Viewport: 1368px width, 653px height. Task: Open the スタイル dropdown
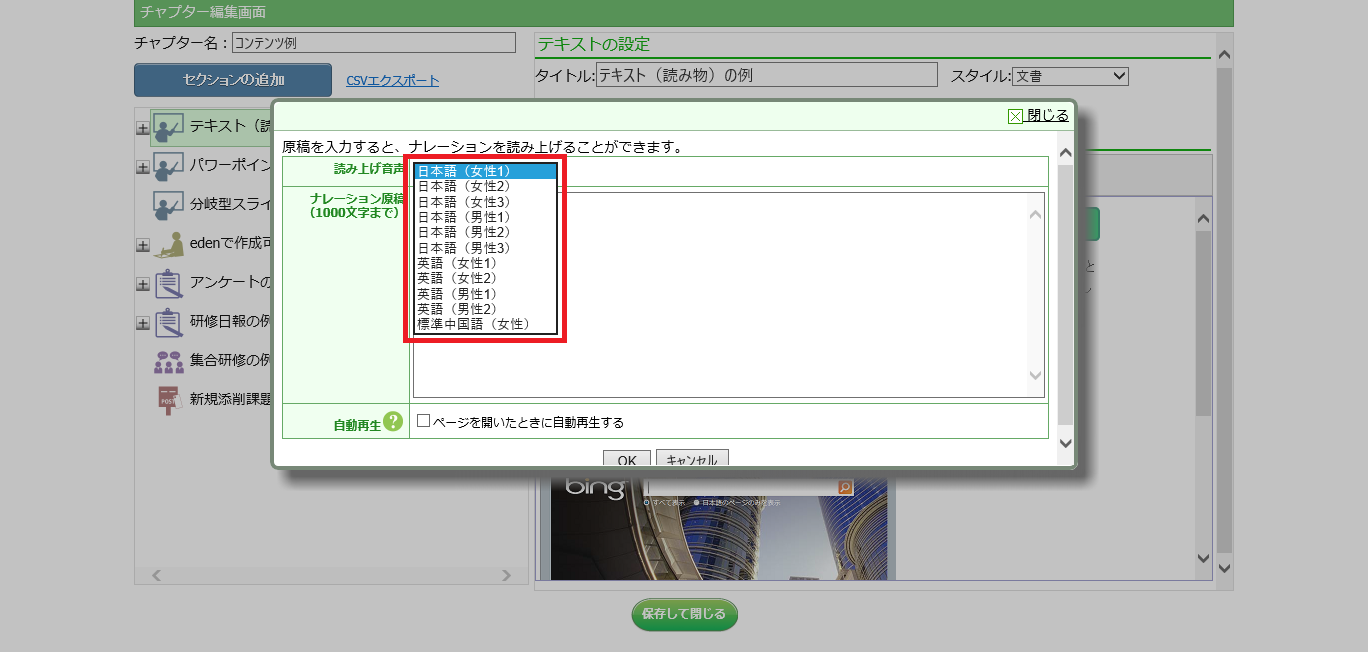pyautogui.click(x=1070, y=76)
